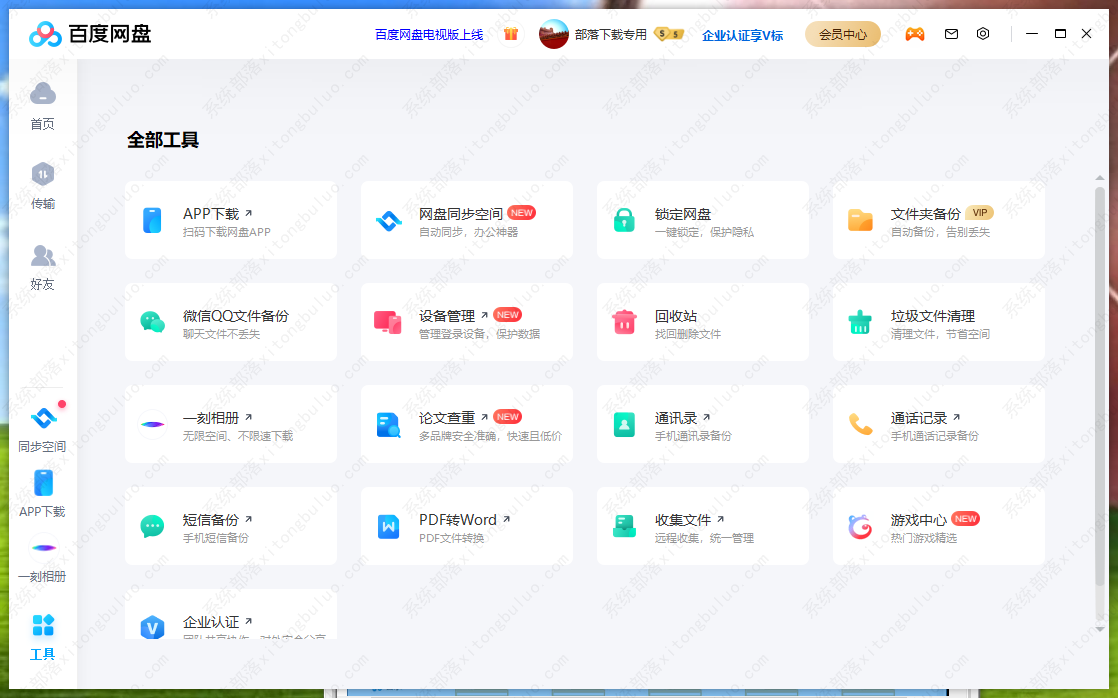Open 百度网盘电视版上线 link

click(x=429, y=35)
